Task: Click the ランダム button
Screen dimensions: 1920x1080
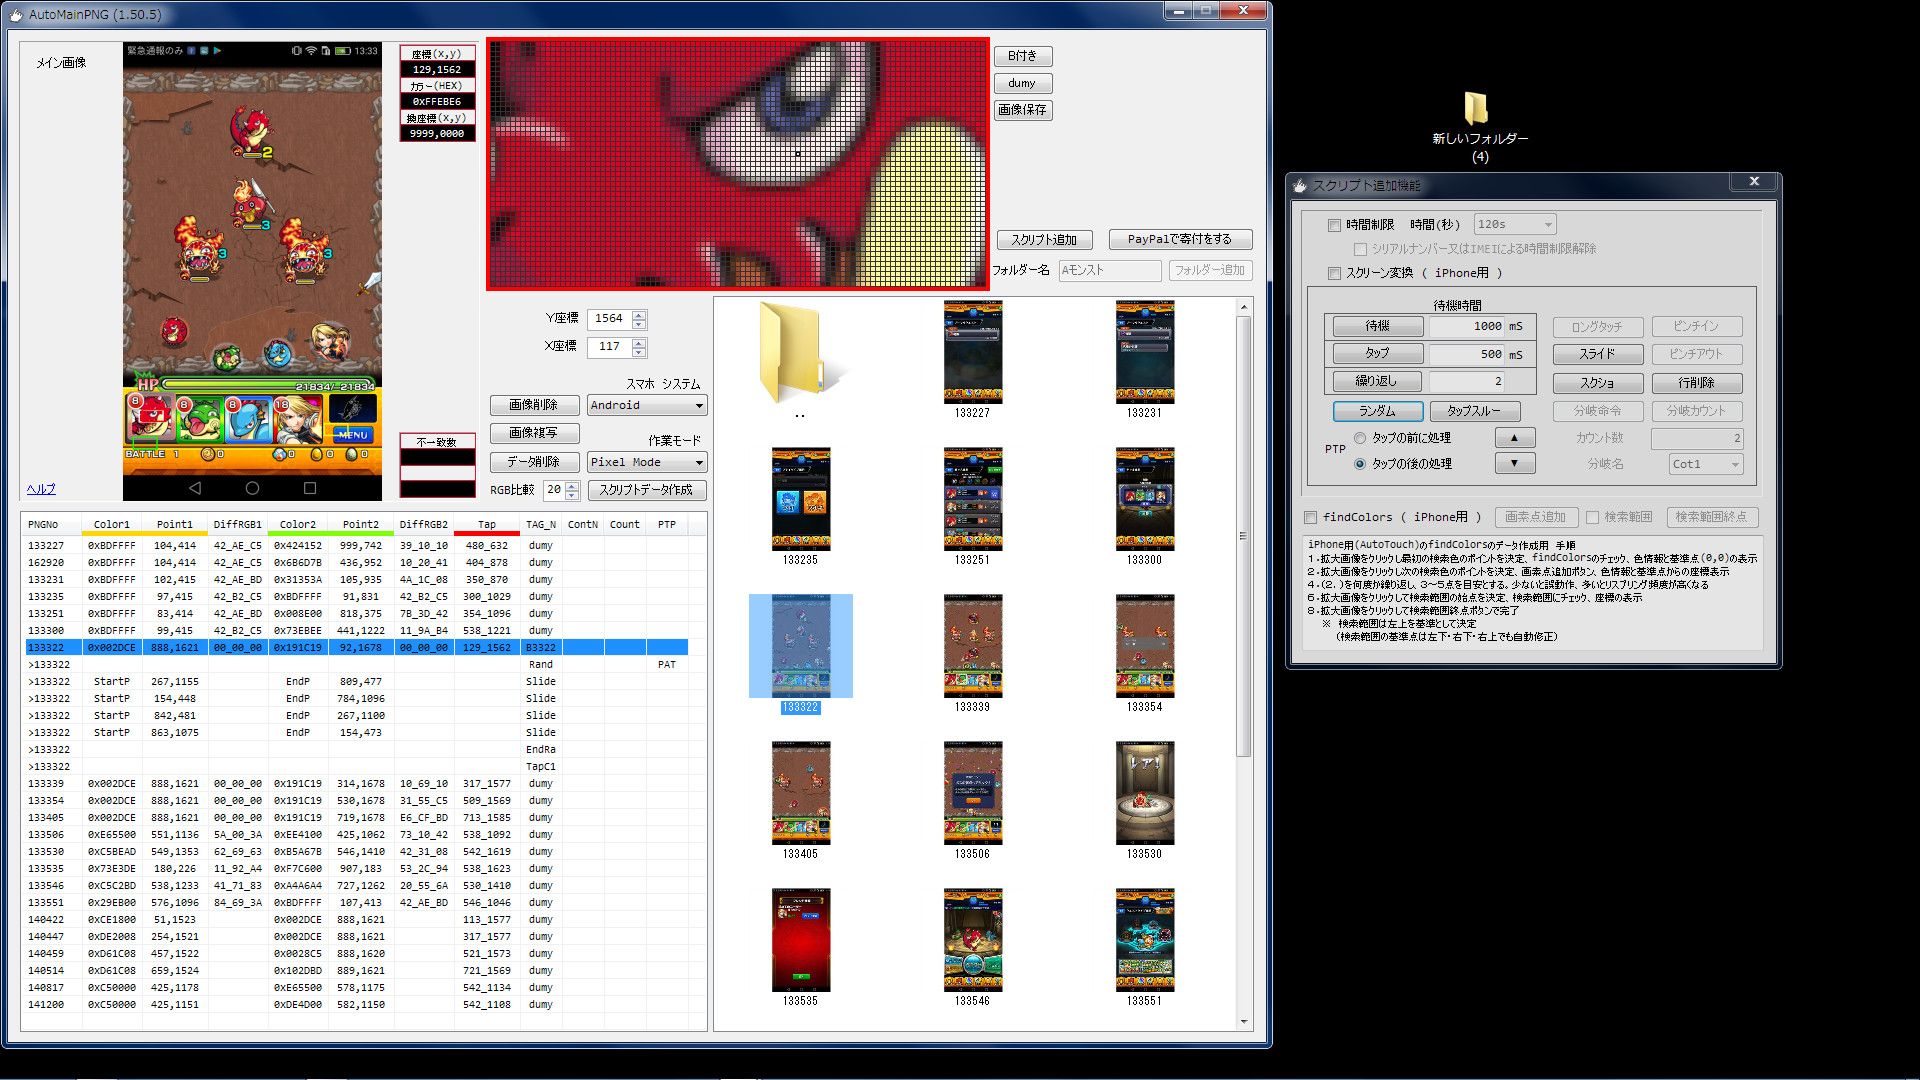Action: [x=1377, y=411]
